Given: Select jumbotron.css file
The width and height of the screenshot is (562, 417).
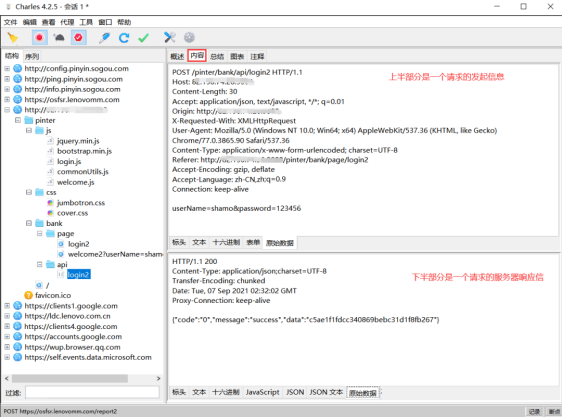Looking at the screenshot, I should [81, 203].
